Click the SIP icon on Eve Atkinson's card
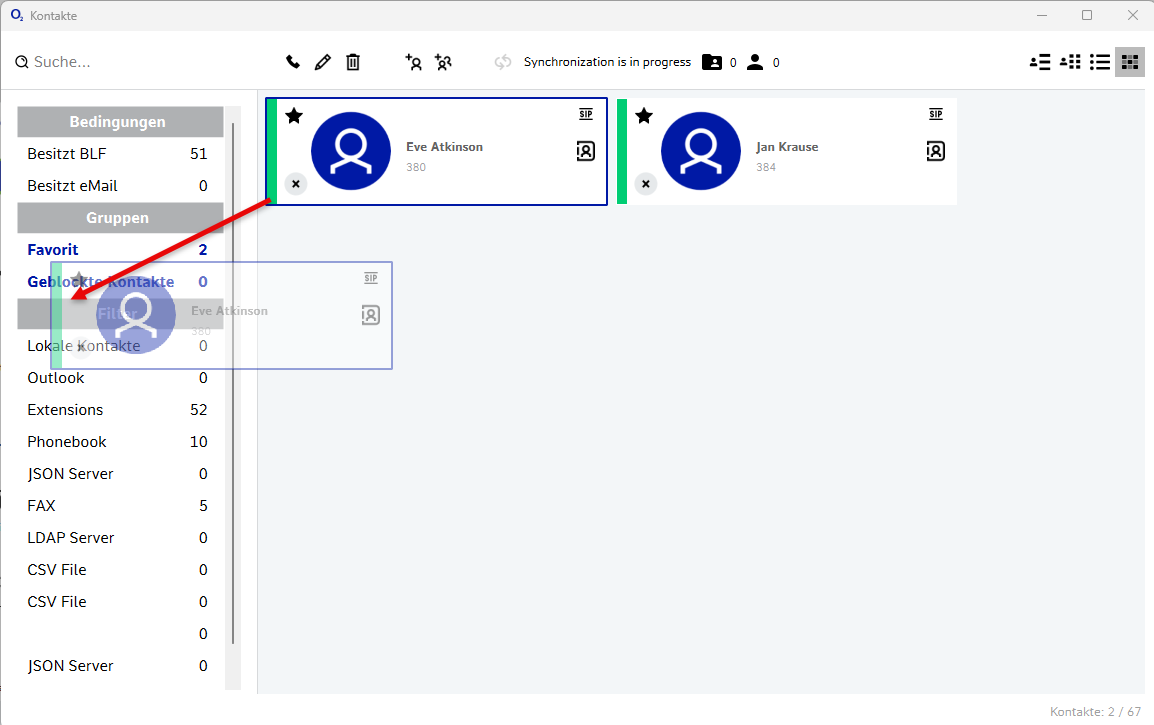Screen dimensions: 1154x725 pyautogui.click(x=585, y=114)
